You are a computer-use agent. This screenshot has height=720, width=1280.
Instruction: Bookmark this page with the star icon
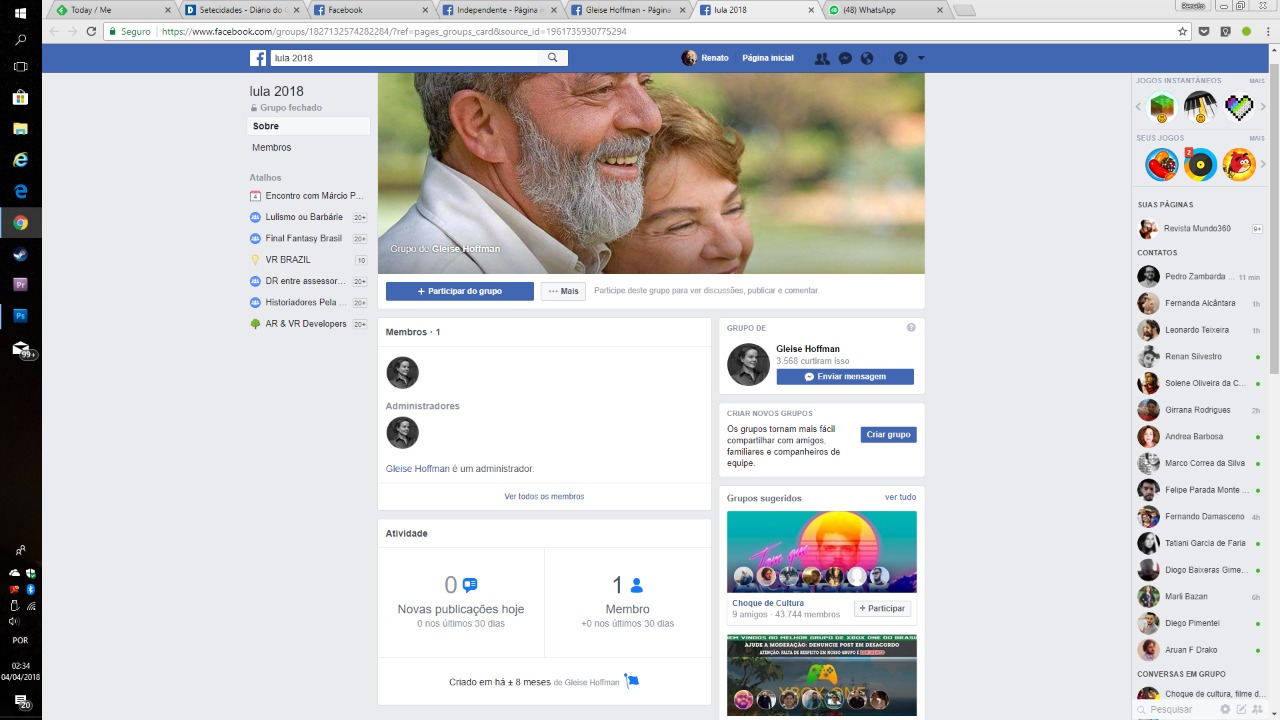point(1183,31)
